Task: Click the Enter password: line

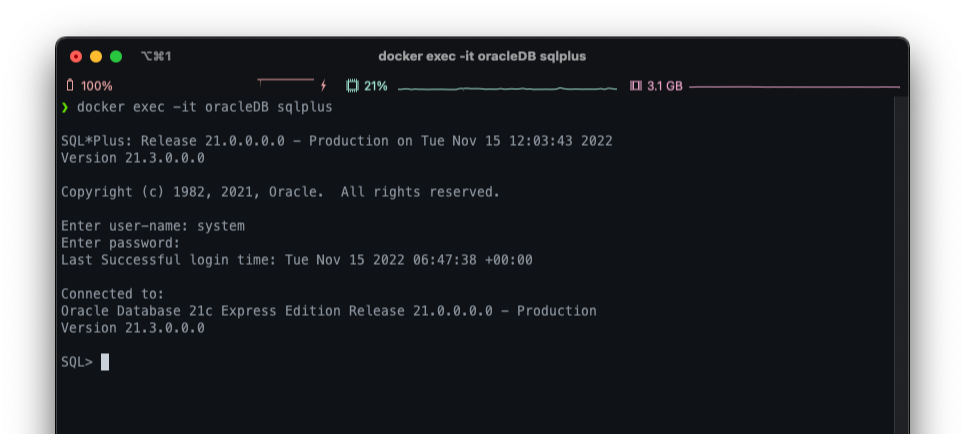Action: 121,243
